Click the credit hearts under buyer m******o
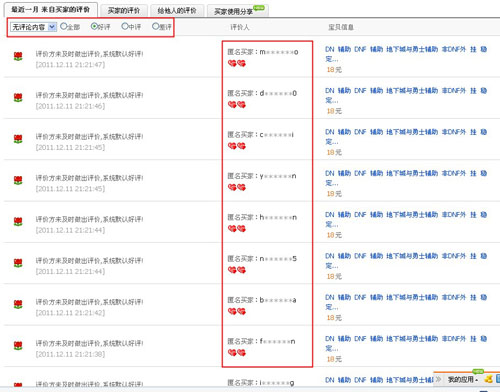This screenshot has width=500, height=392. point(237,63)
